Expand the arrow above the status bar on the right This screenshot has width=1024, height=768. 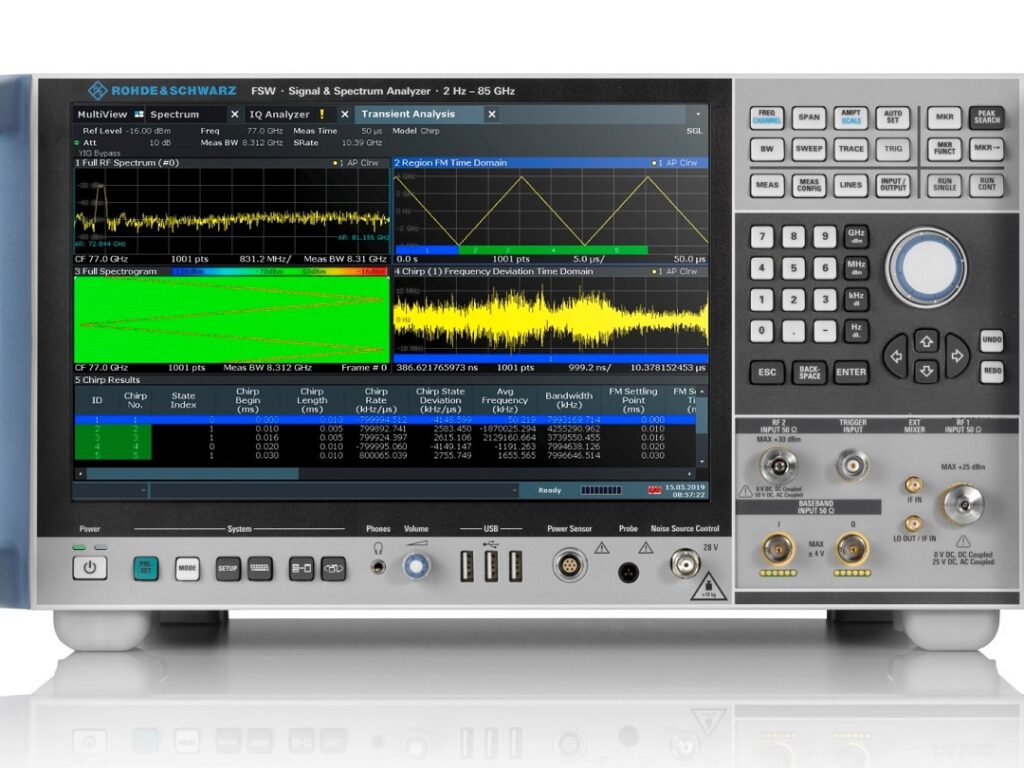tap(690, 473)
